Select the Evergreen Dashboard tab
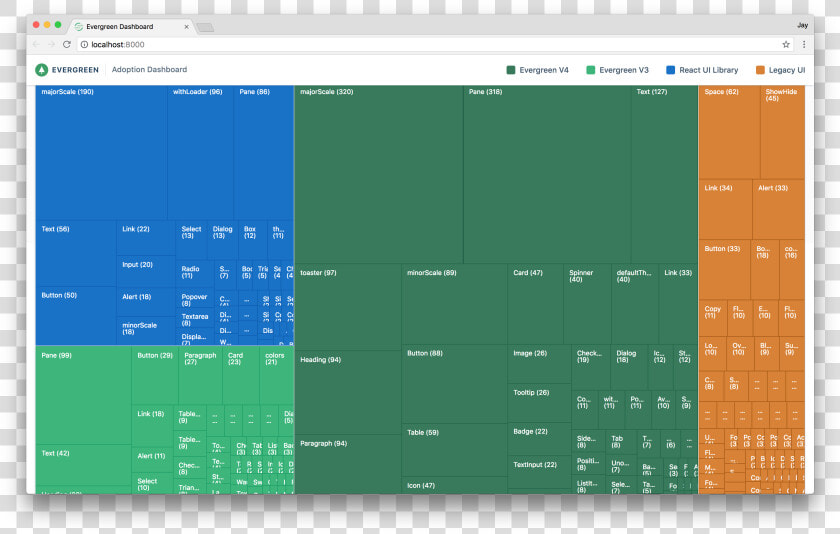This screenshot has width=840, height=534. [x=131, y=26]
